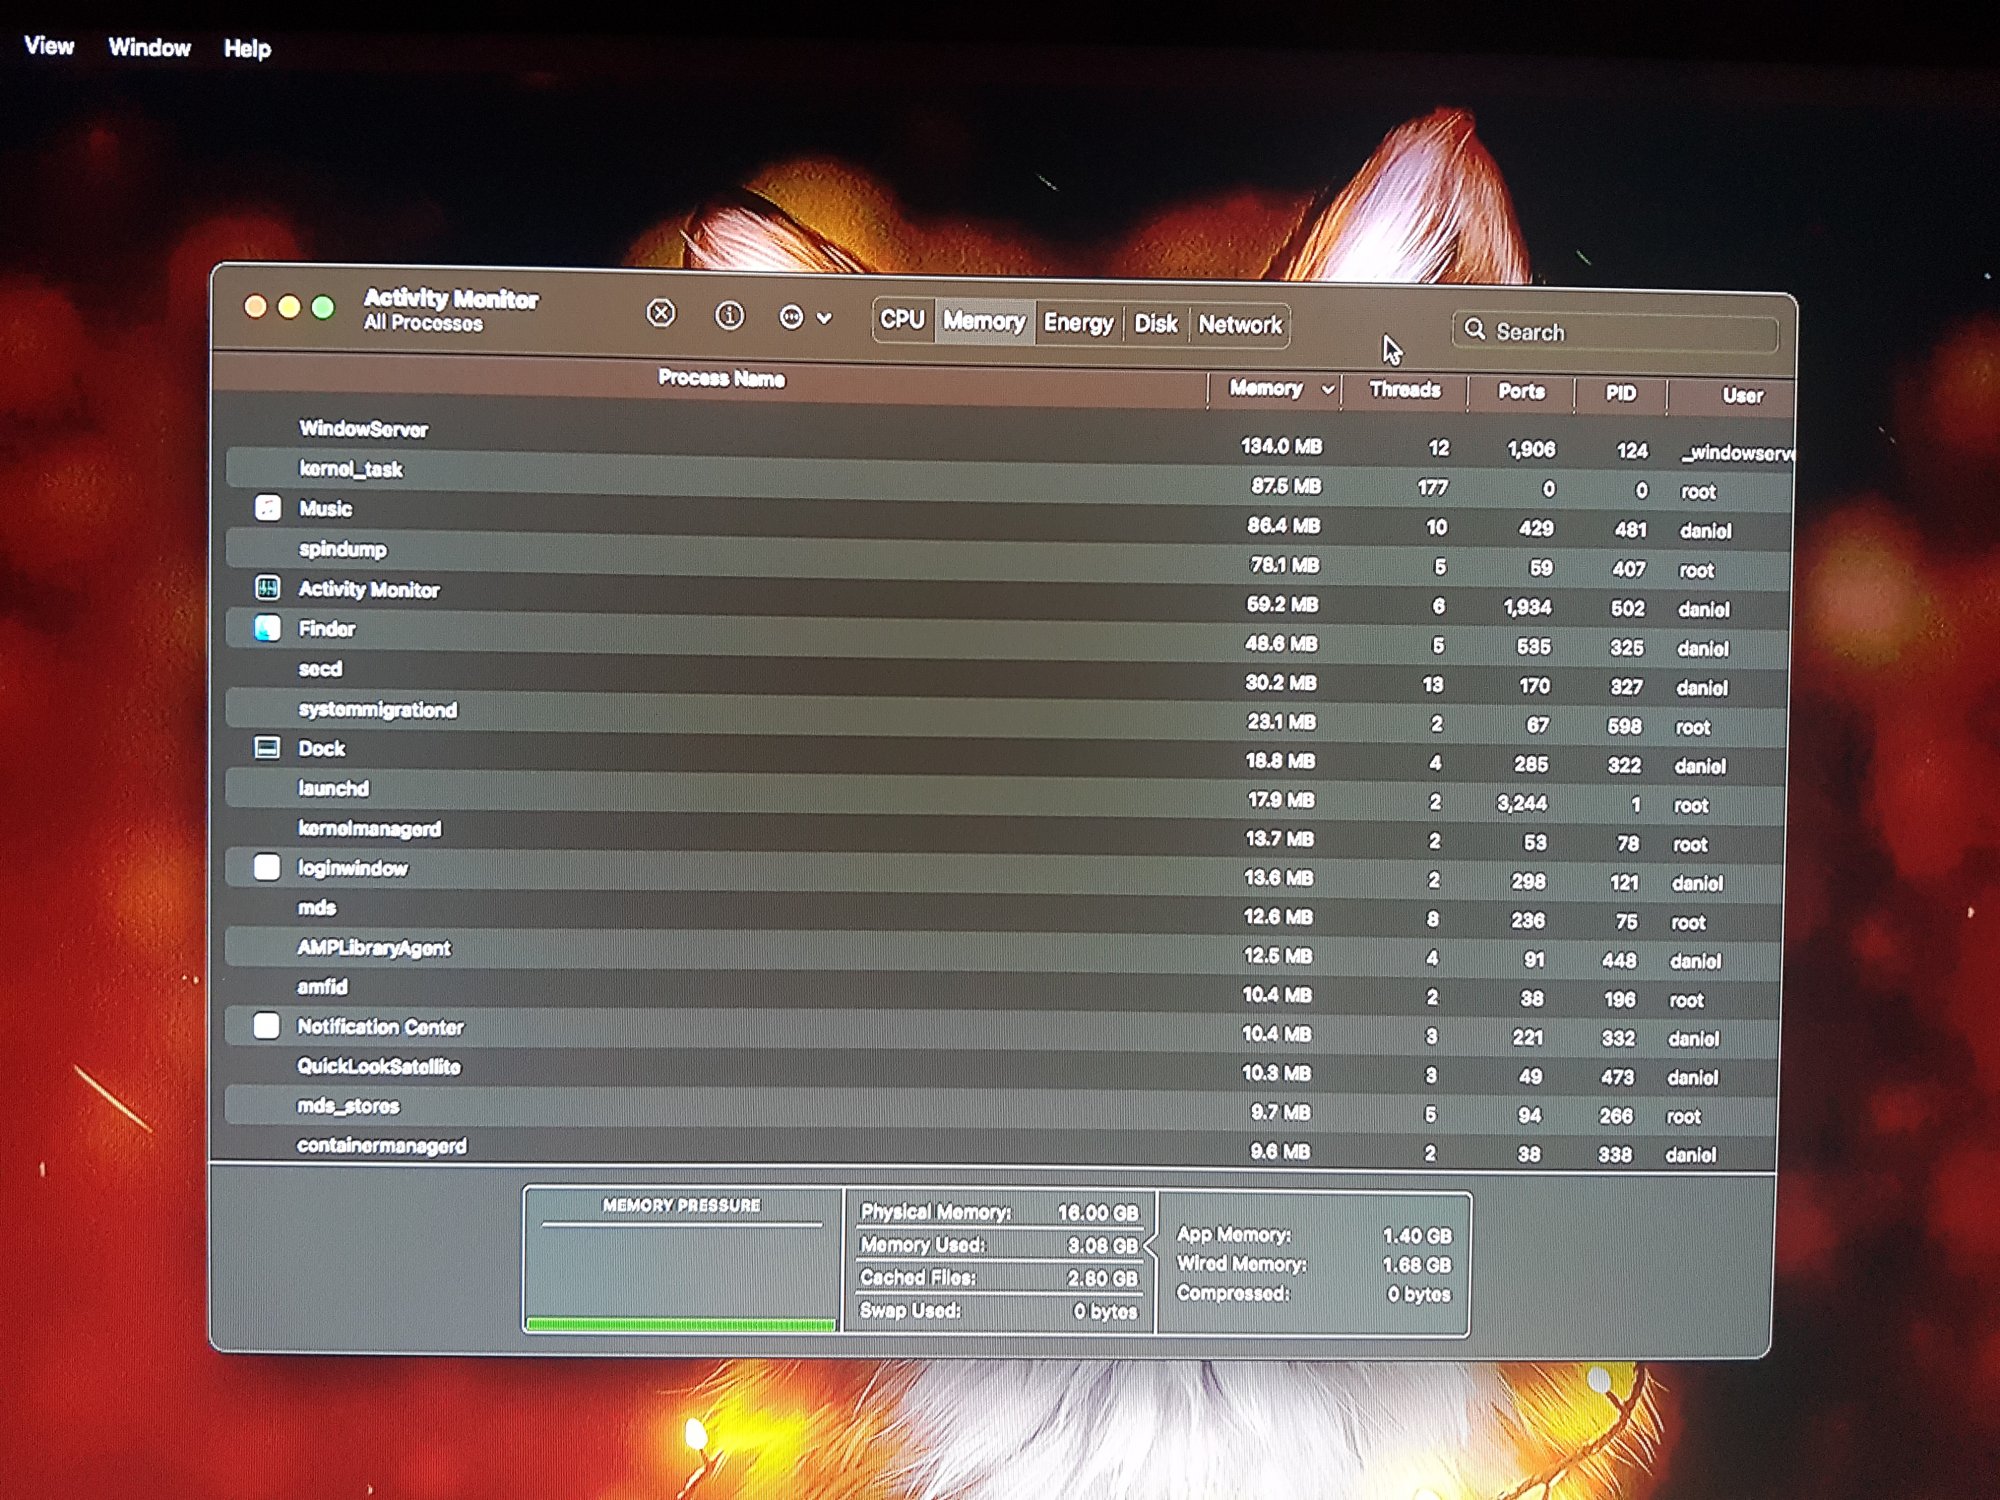Click the stop process X icon
The width and height of the screenshot is (2000, 1500).
[x=661, y=314]
